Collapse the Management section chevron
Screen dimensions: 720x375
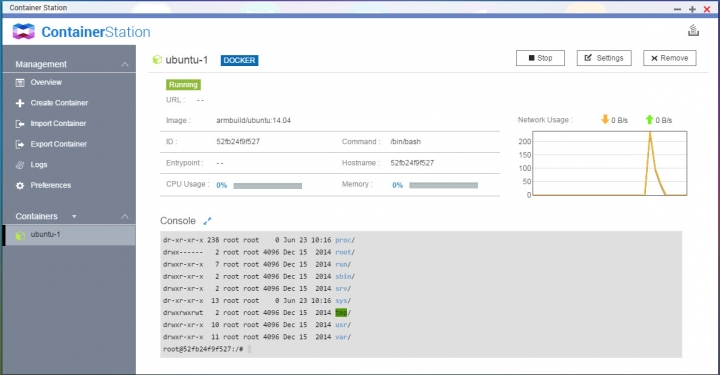124,64
